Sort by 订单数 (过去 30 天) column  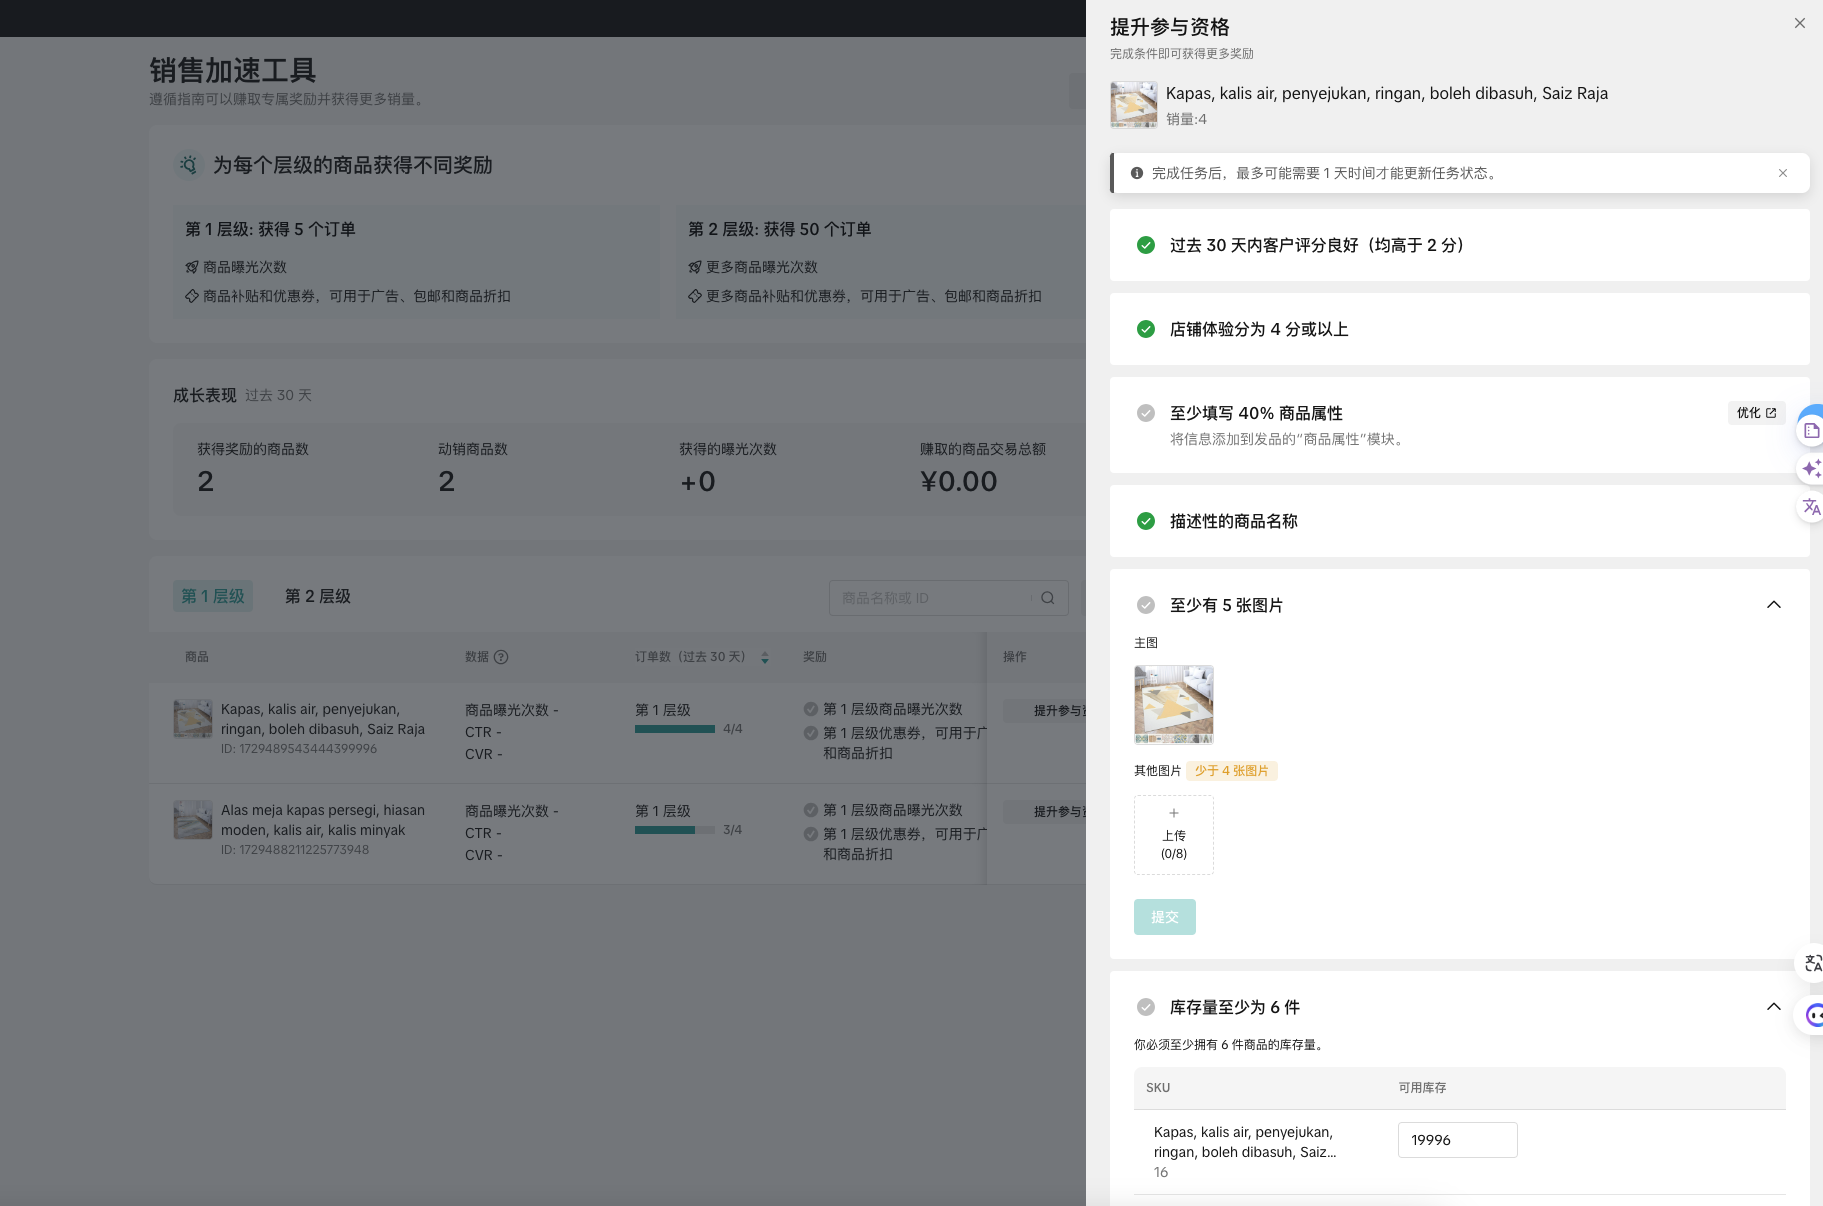pyautogui.click(x=764, y=657)
